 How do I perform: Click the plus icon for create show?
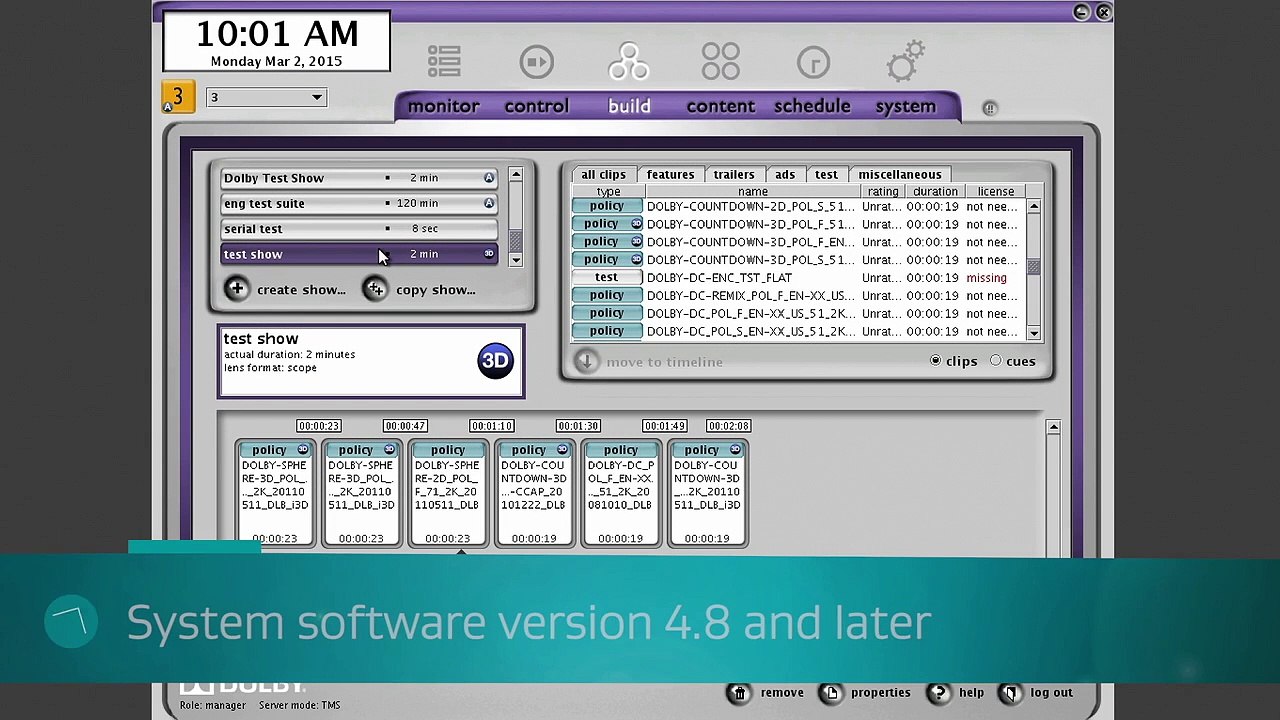click(236, 289)
